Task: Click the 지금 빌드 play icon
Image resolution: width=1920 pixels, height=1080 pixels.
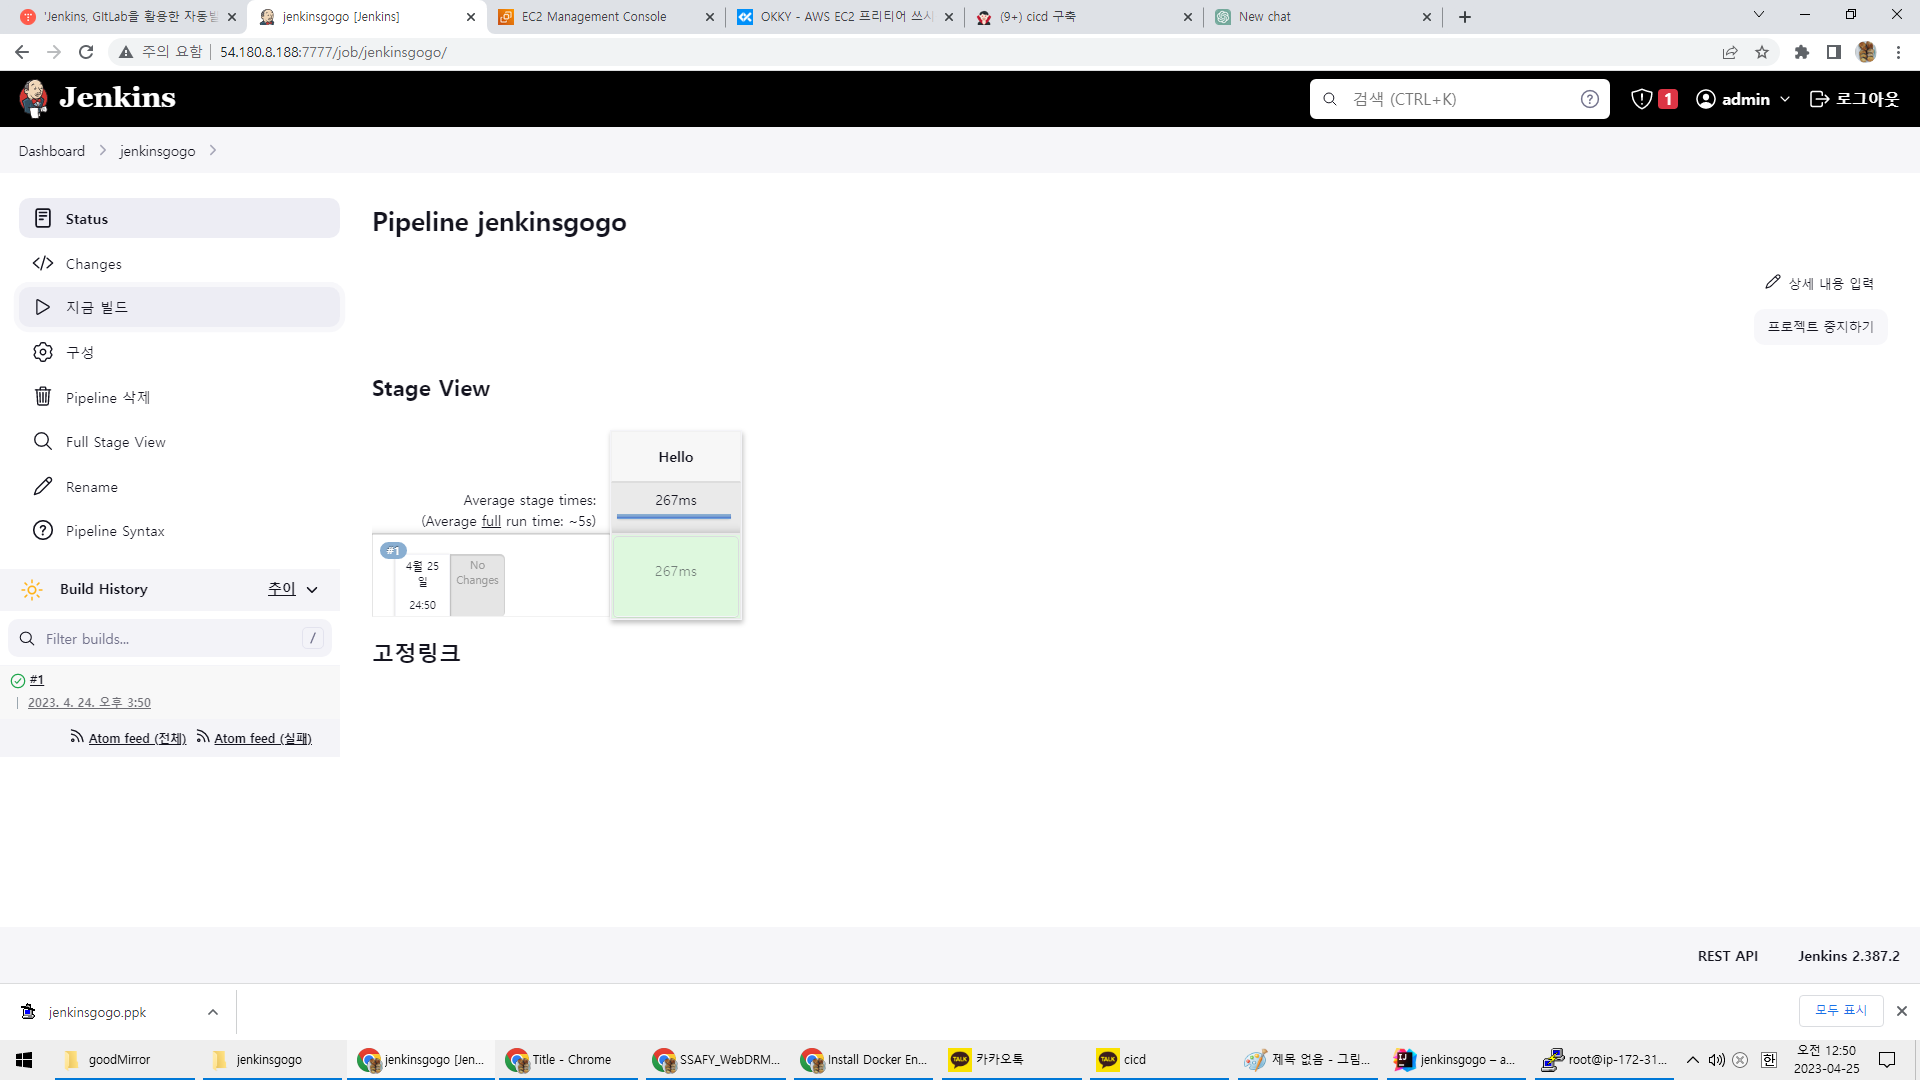Action: tap(43, 307)
